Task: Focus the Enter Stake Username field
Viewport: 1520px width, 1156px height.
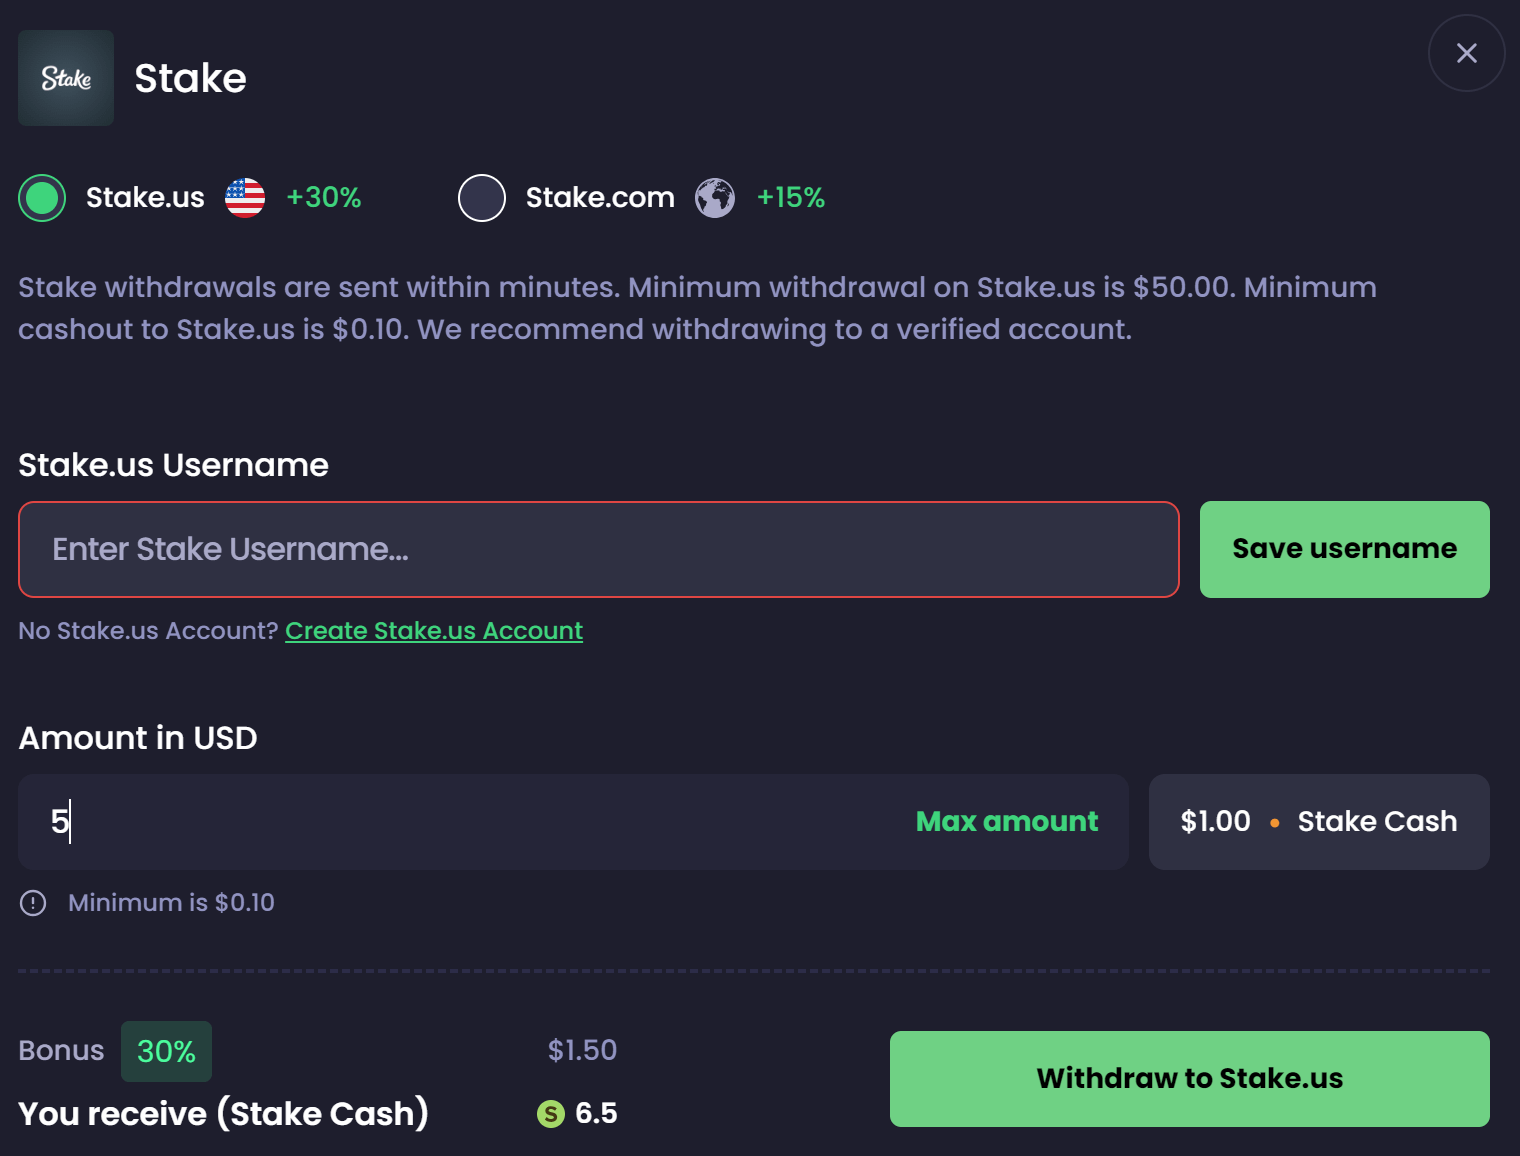Action: (598, 550)
